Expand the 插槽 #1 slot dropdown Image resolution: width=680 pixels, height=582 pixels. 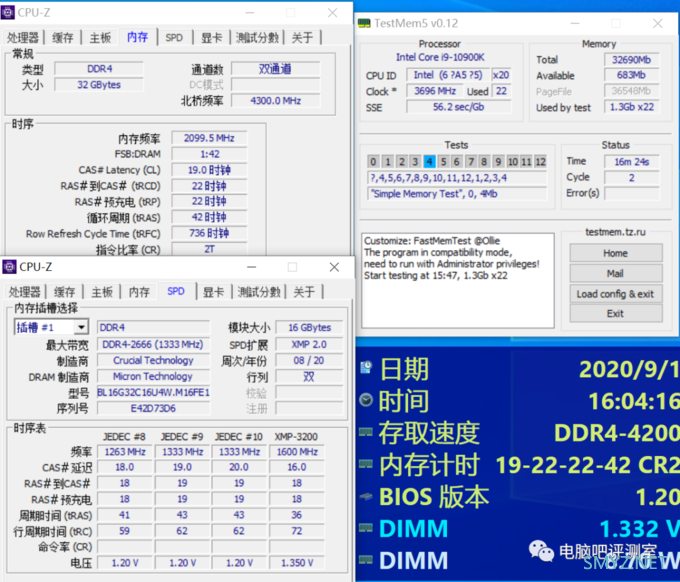point(81,327)
